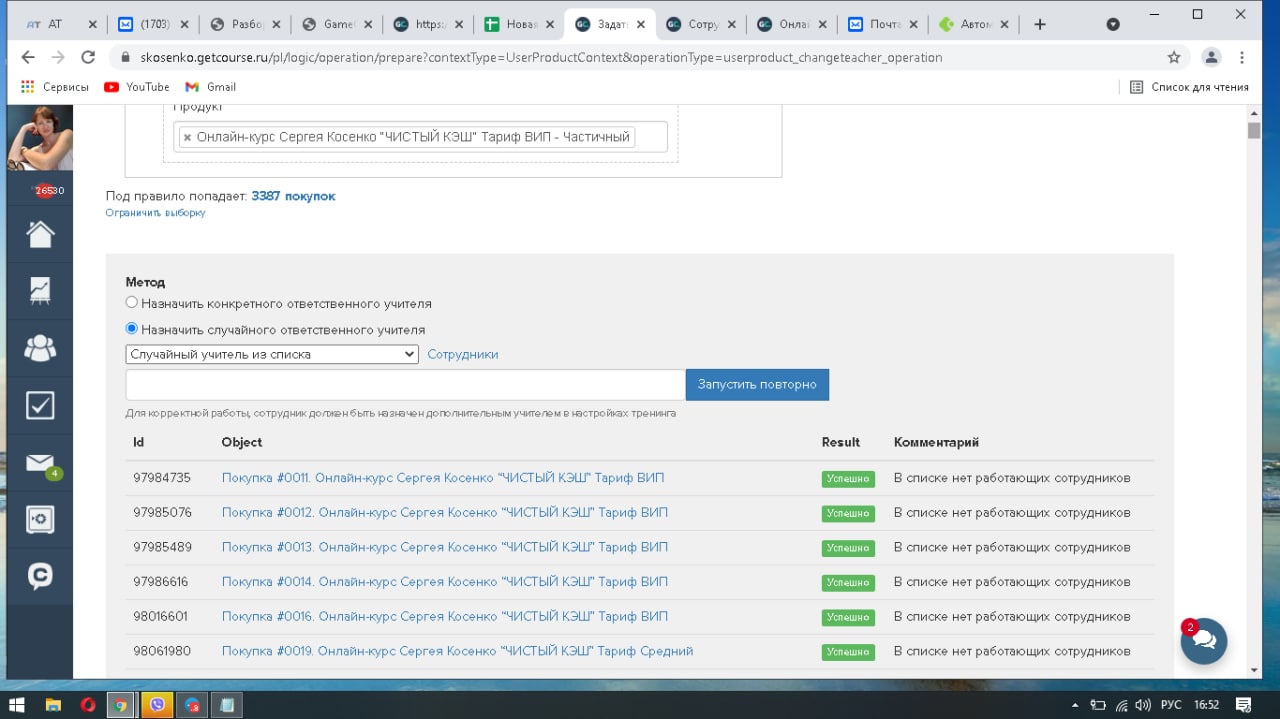Open the Покупка #0011 link
Viewport: 1280px width, 719px height.
pos(443,478)
